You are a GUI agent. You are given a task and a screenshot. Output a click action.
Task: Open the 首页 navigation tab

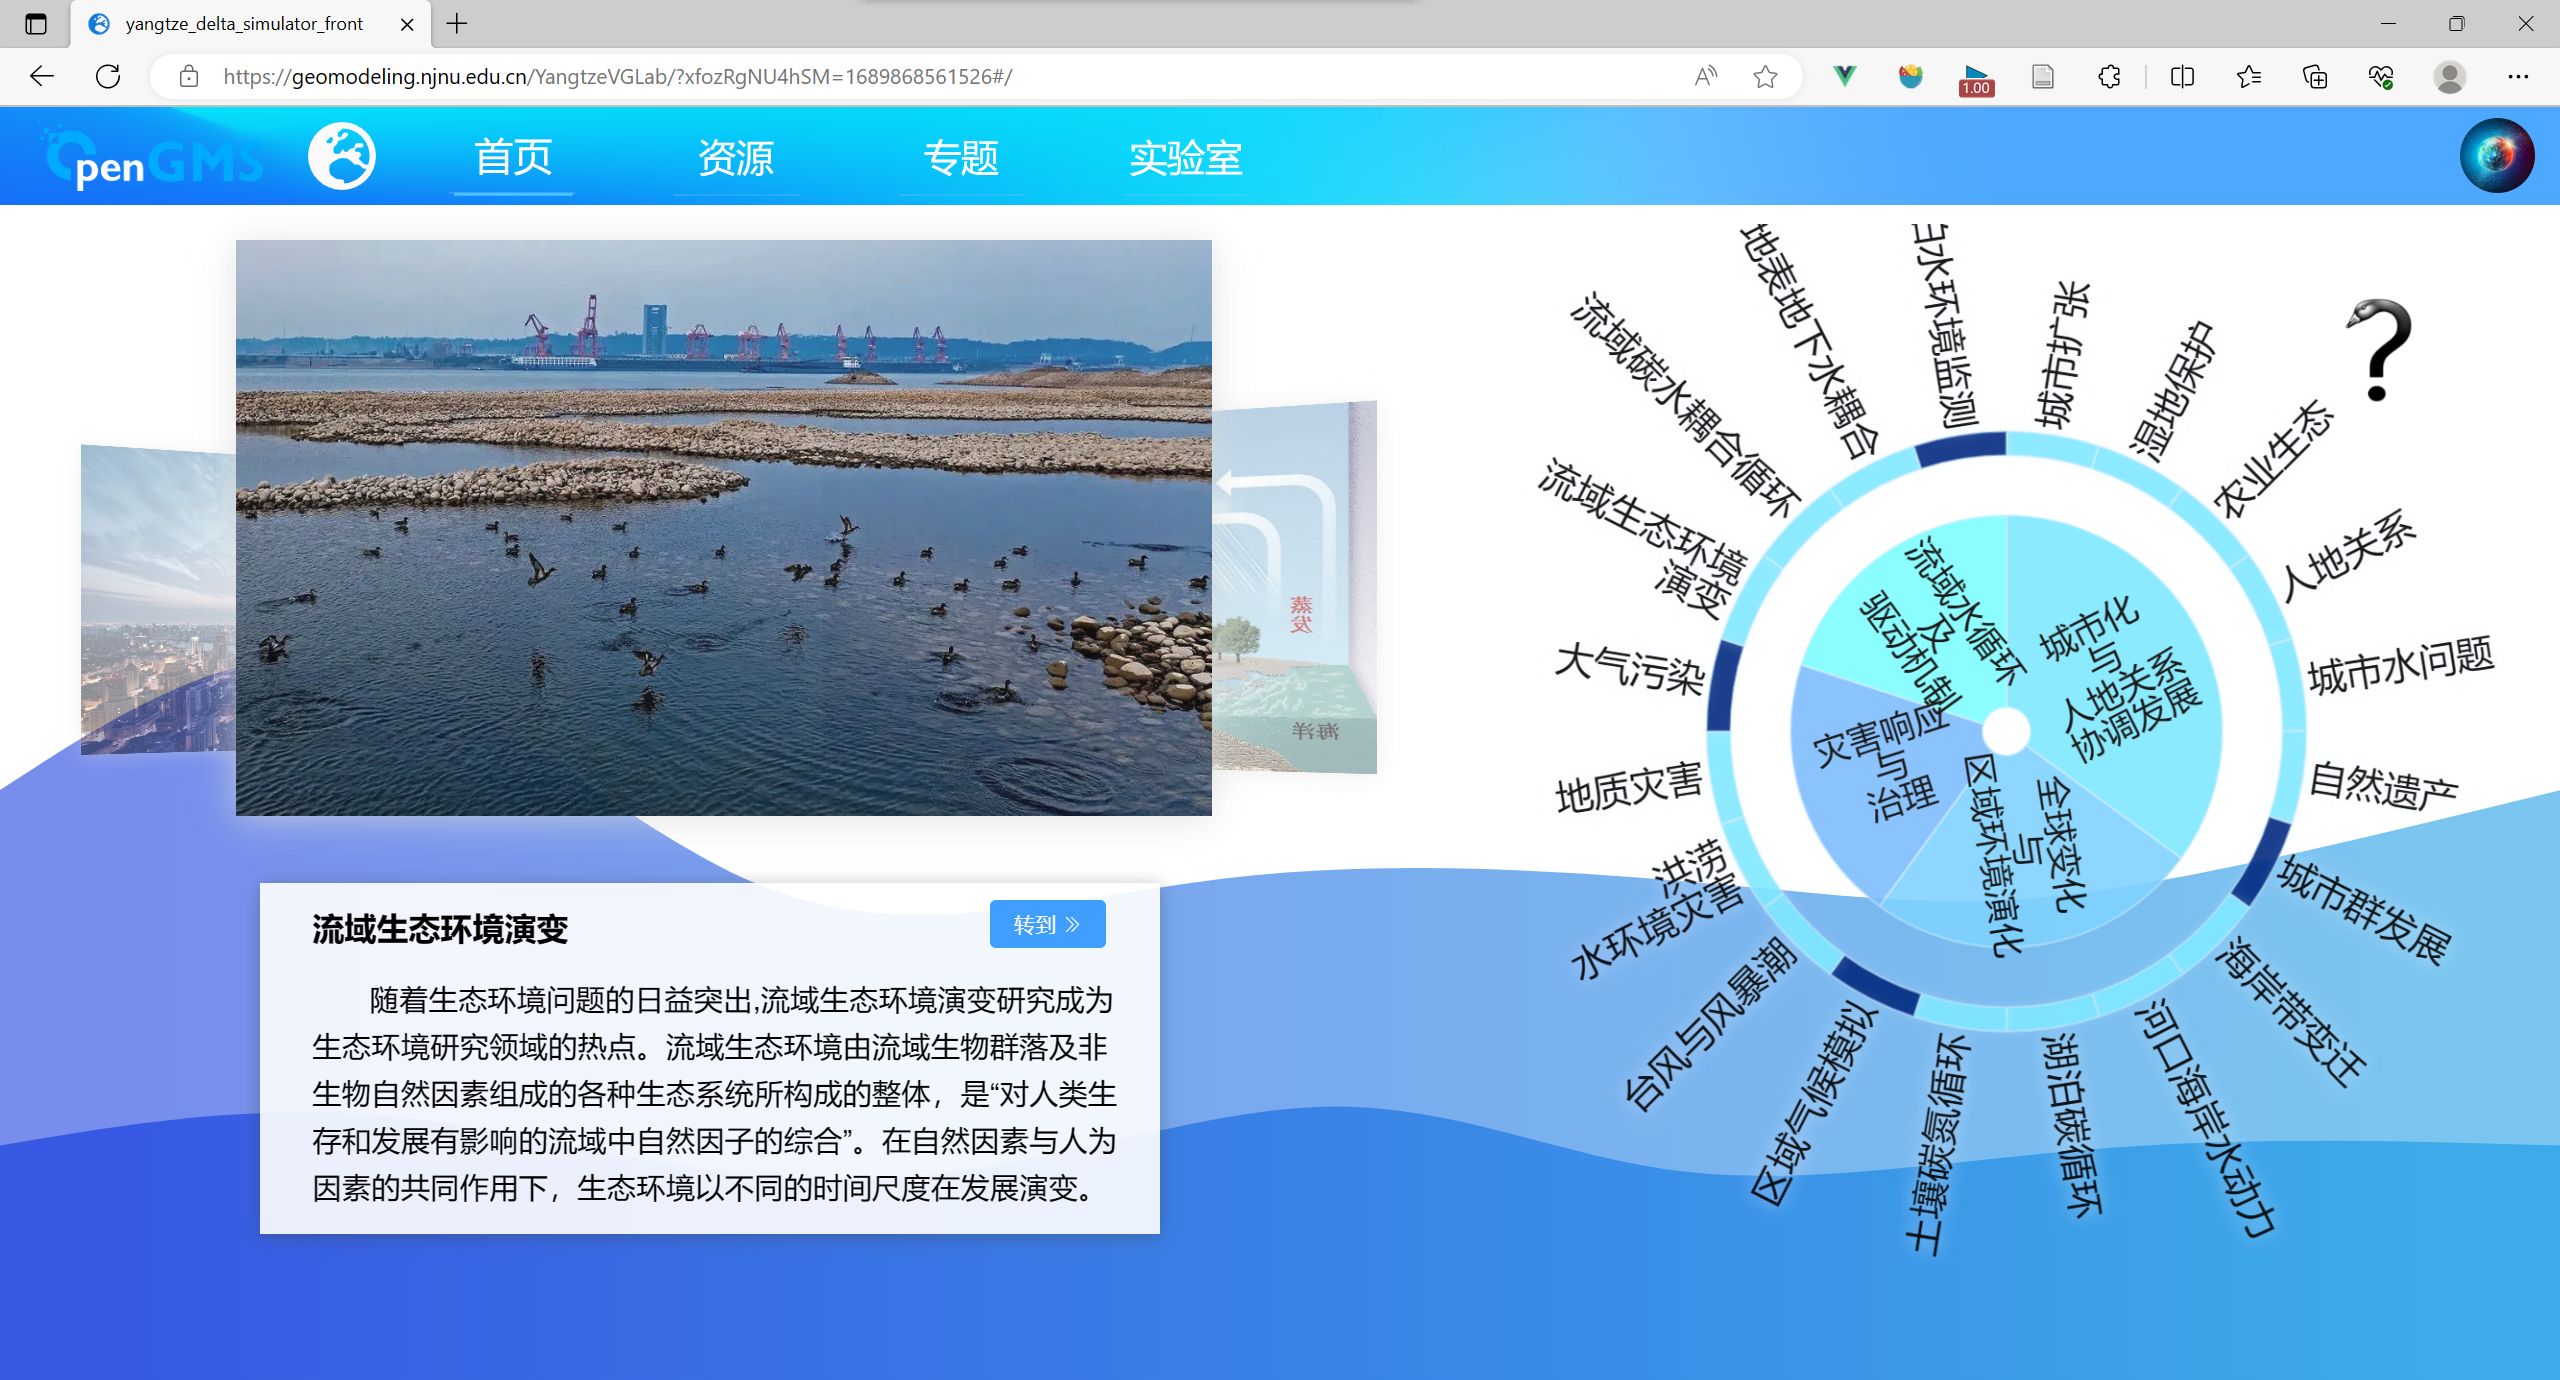[513, 158]
